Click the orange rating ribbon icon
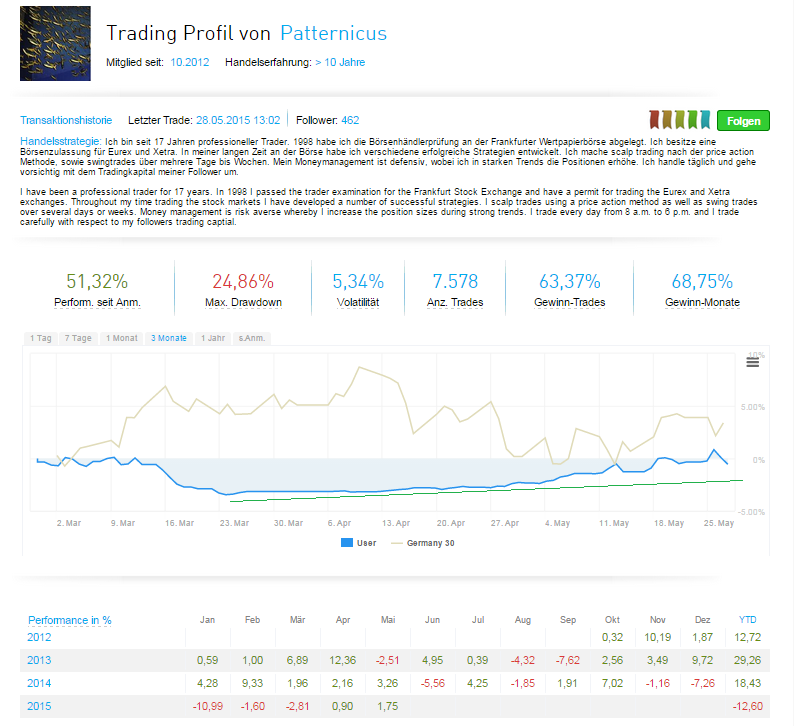Viewport: 803px width, 726px height. pos(667,121)
